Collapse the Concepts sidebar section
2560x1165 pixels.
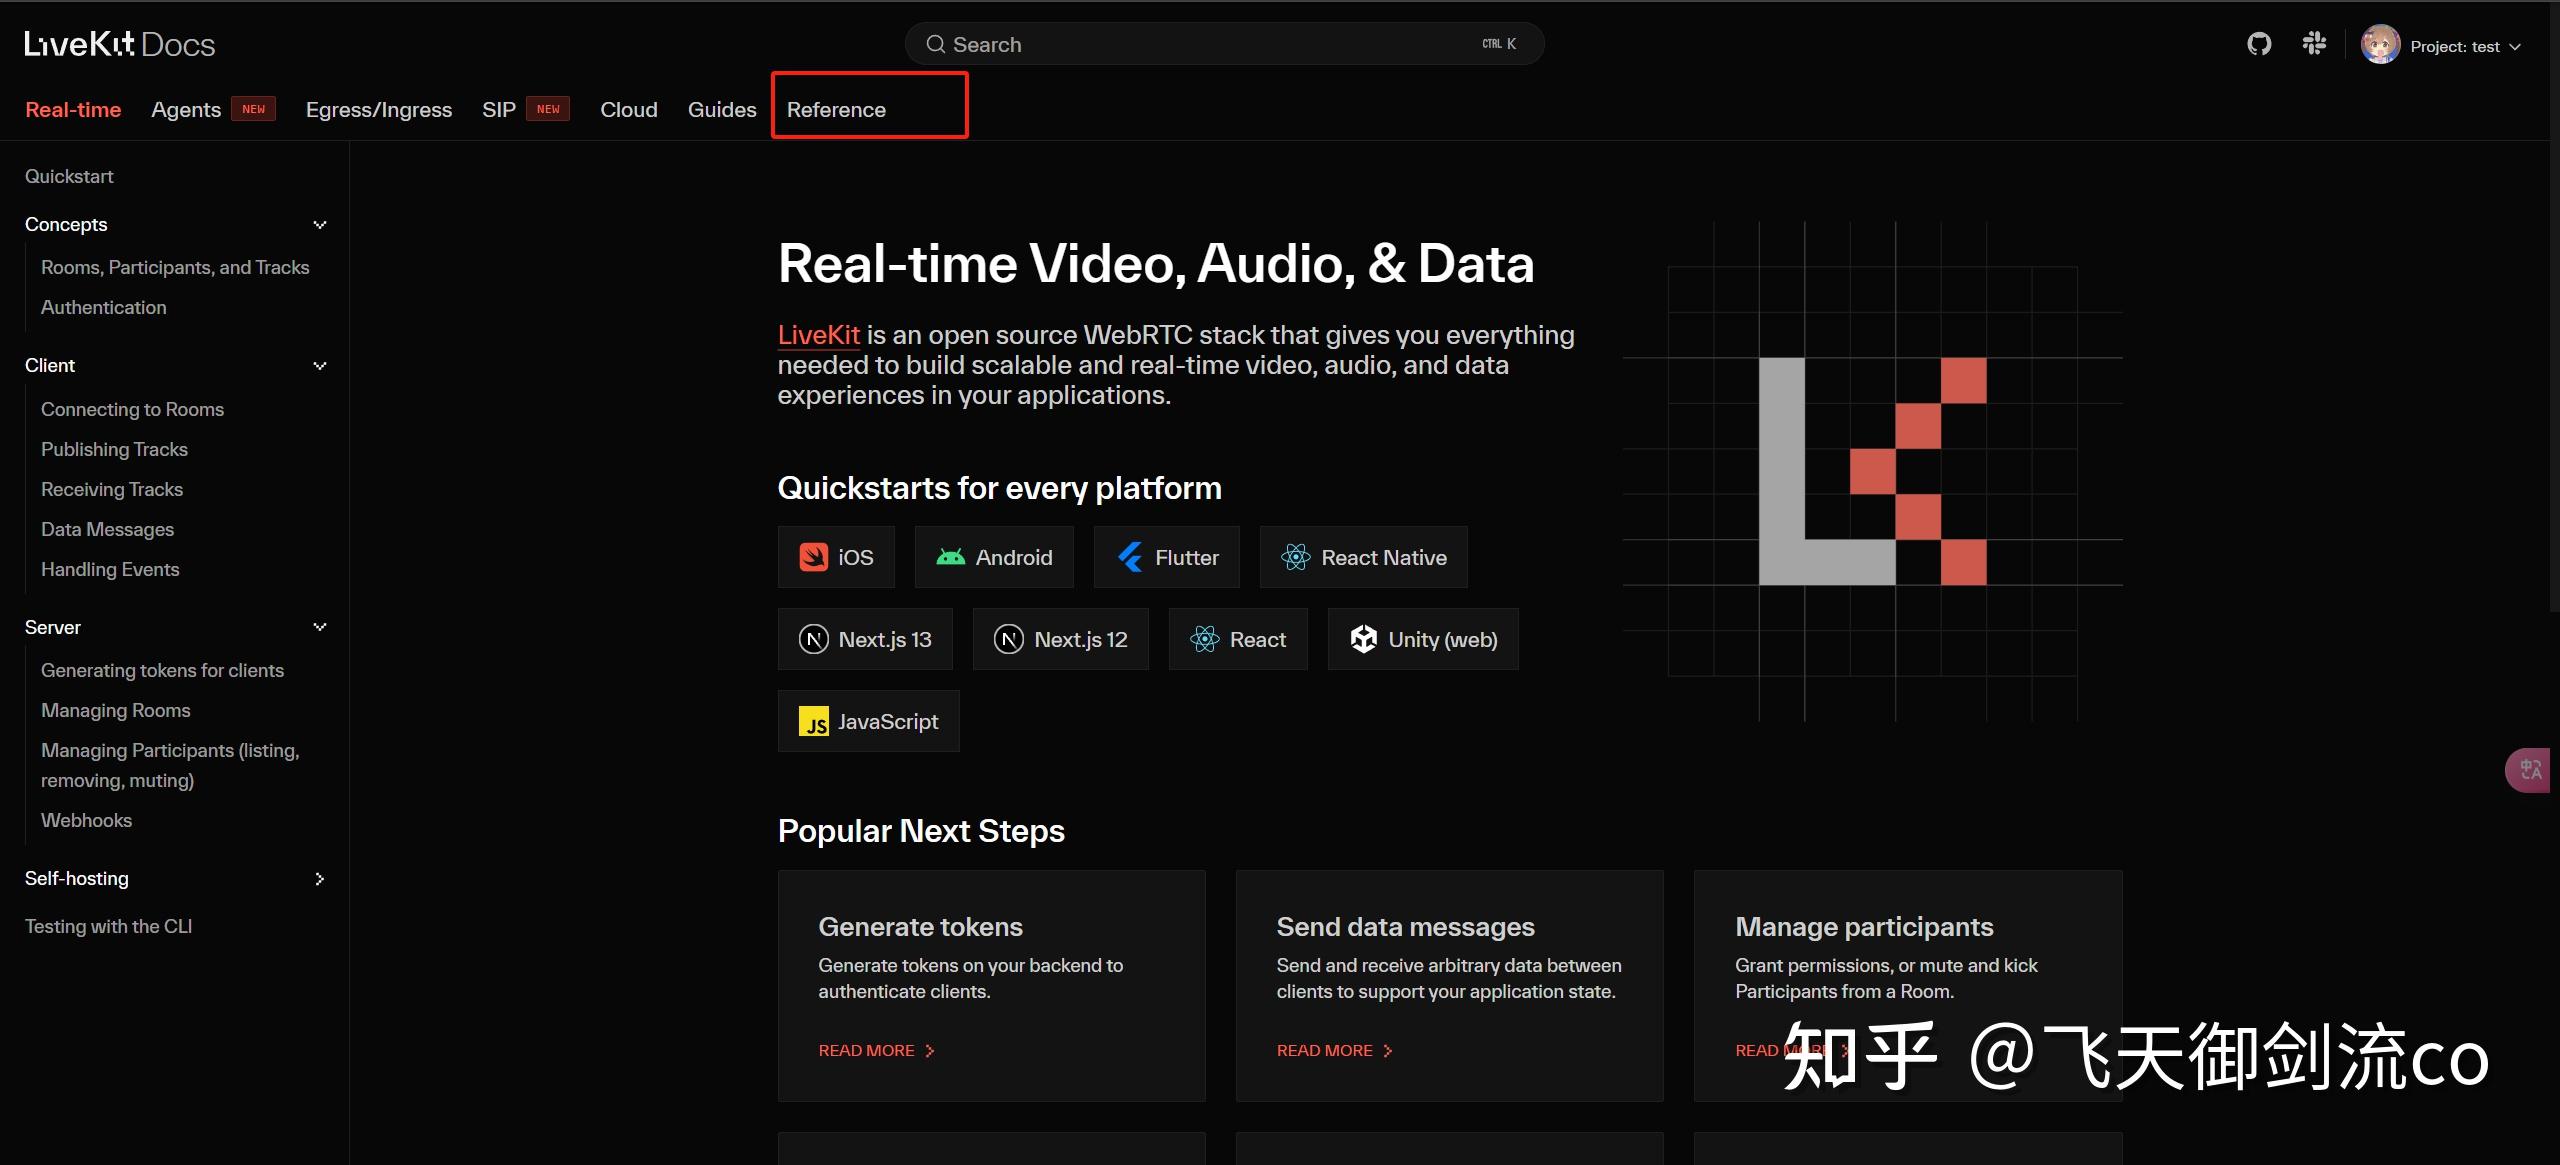[x=320, y=225]
